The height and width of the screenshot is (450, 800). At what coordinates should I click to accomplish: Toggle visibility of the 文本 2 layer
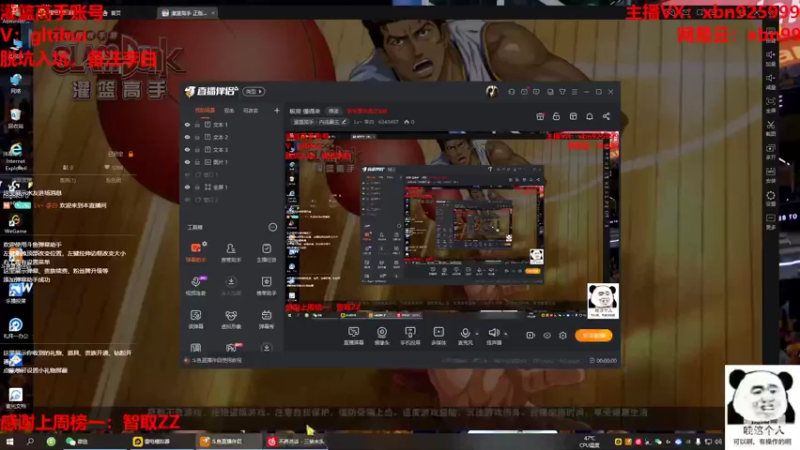[187, 137]
